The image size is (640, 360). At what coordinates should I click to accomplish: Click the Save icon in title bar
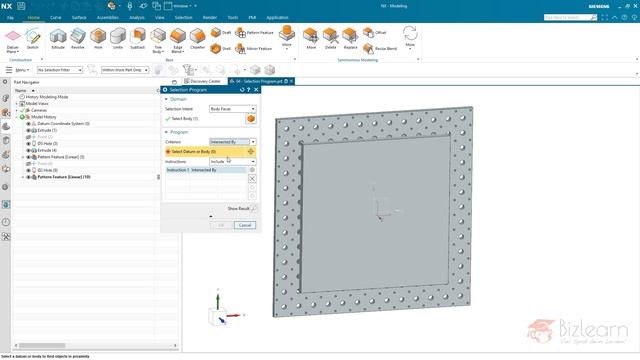pos(21,6)
